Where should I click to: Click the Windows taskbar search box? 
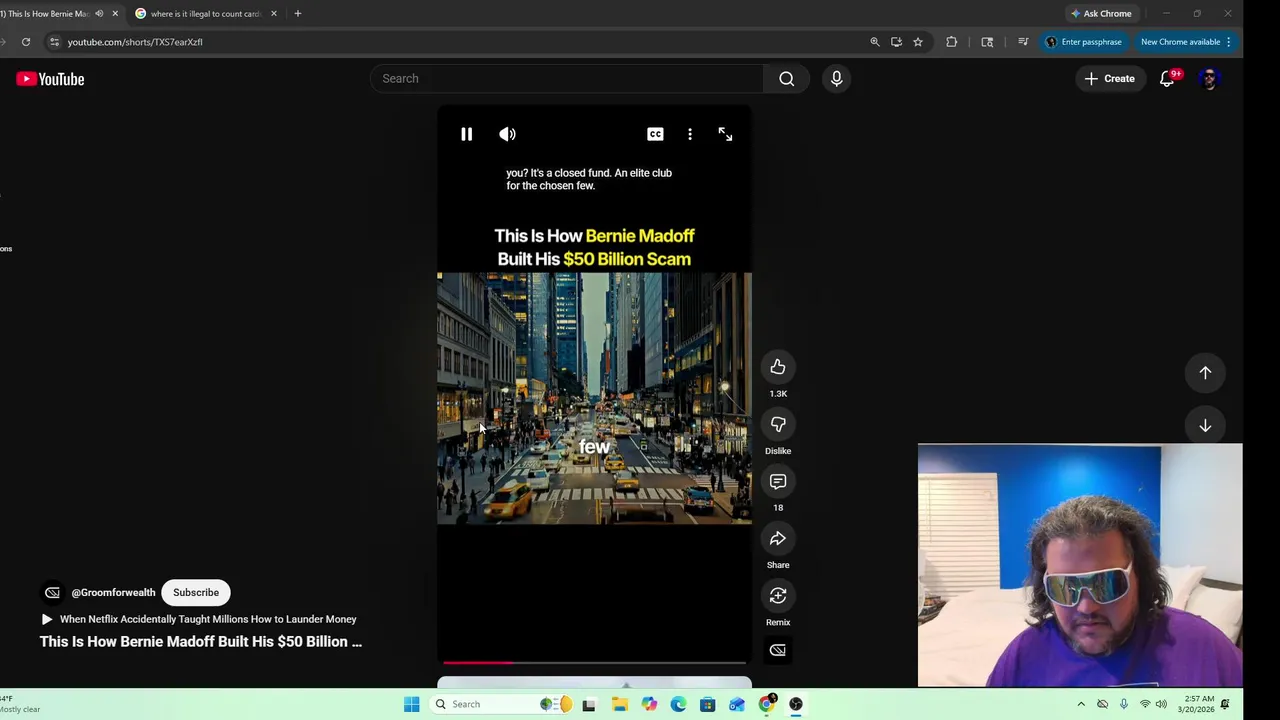point(499,704)
